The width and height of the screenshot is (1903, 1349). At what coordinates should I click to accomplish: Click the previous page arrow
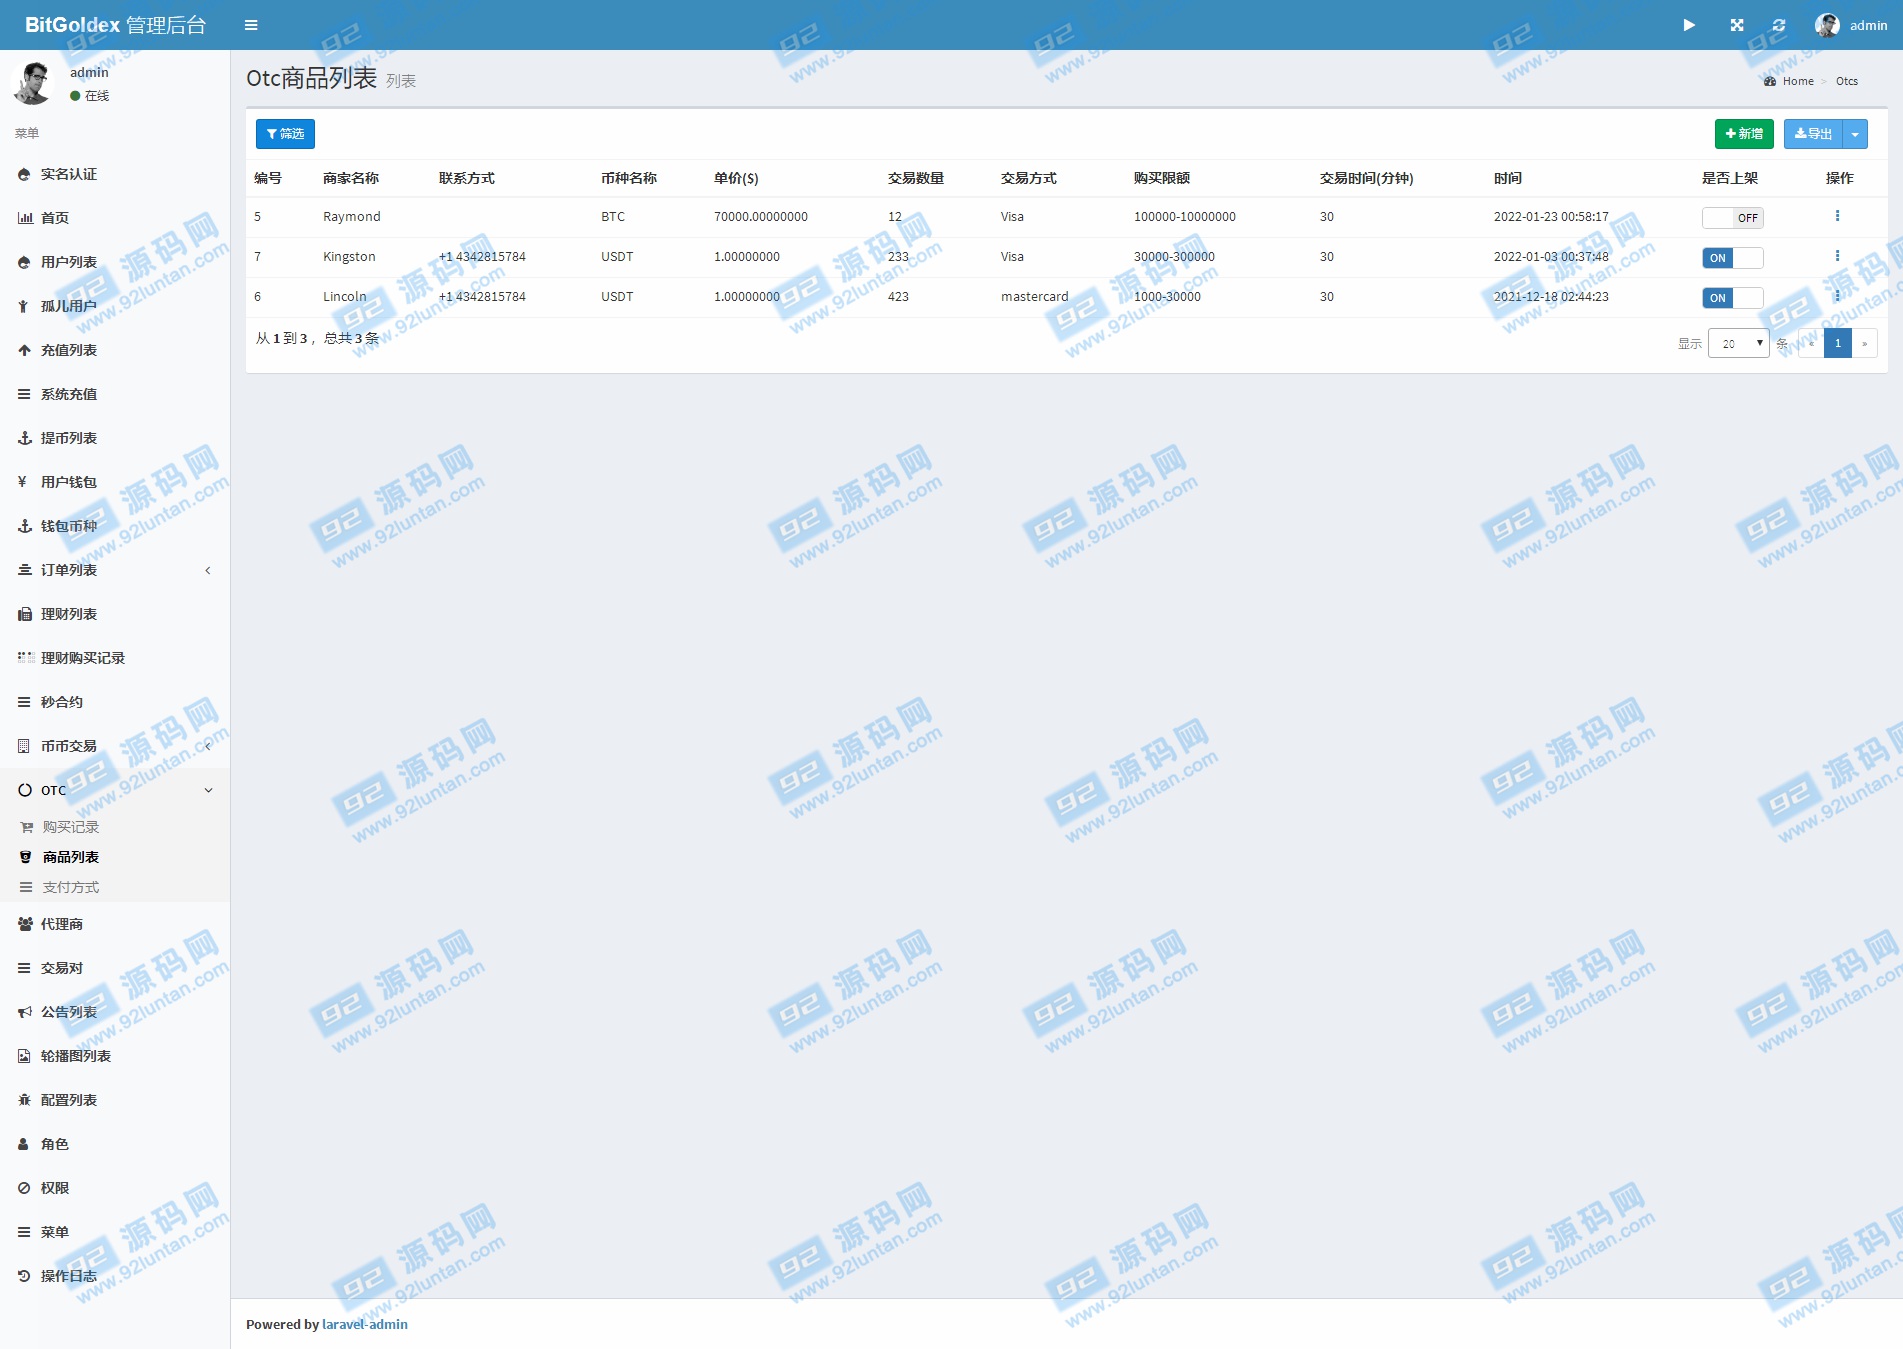pyautogui.click(x=1811, y=344)
